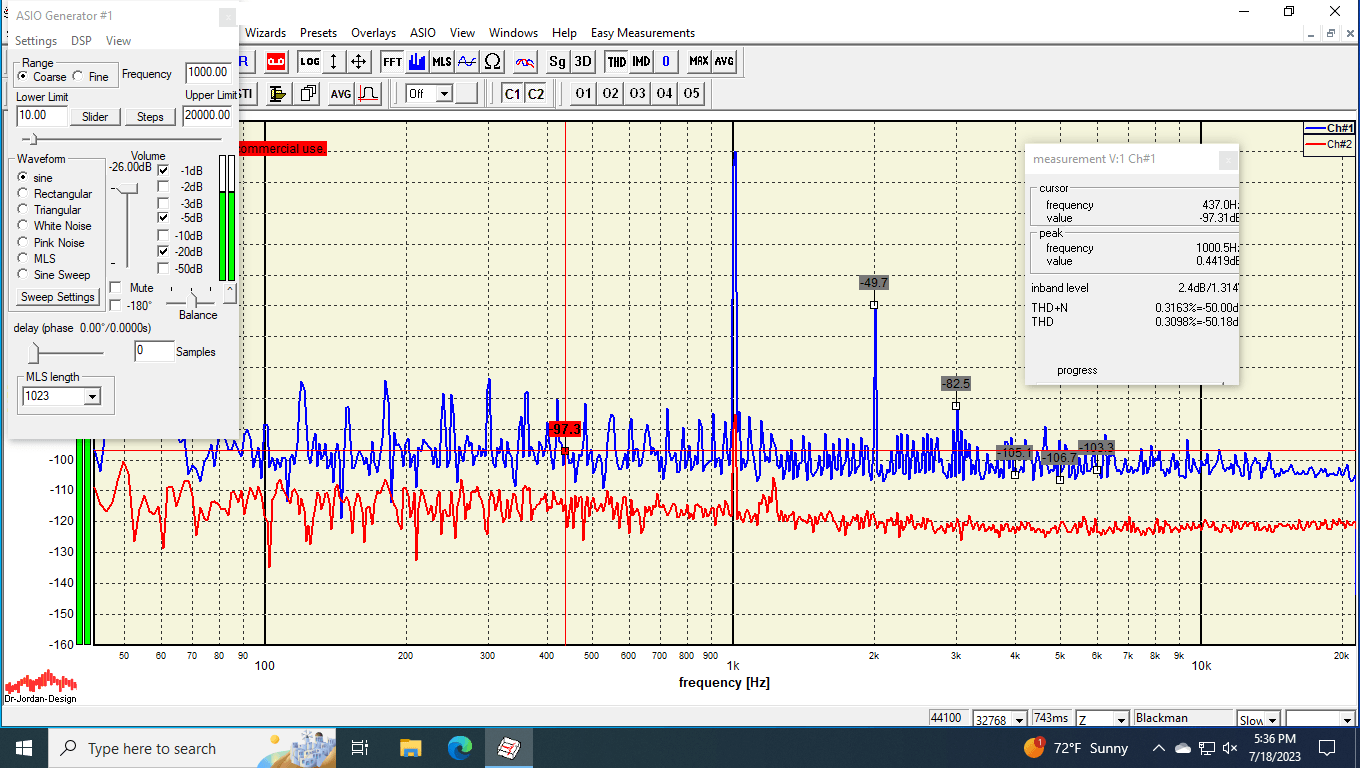Select the Rectangular waveform option

point(23,193)
